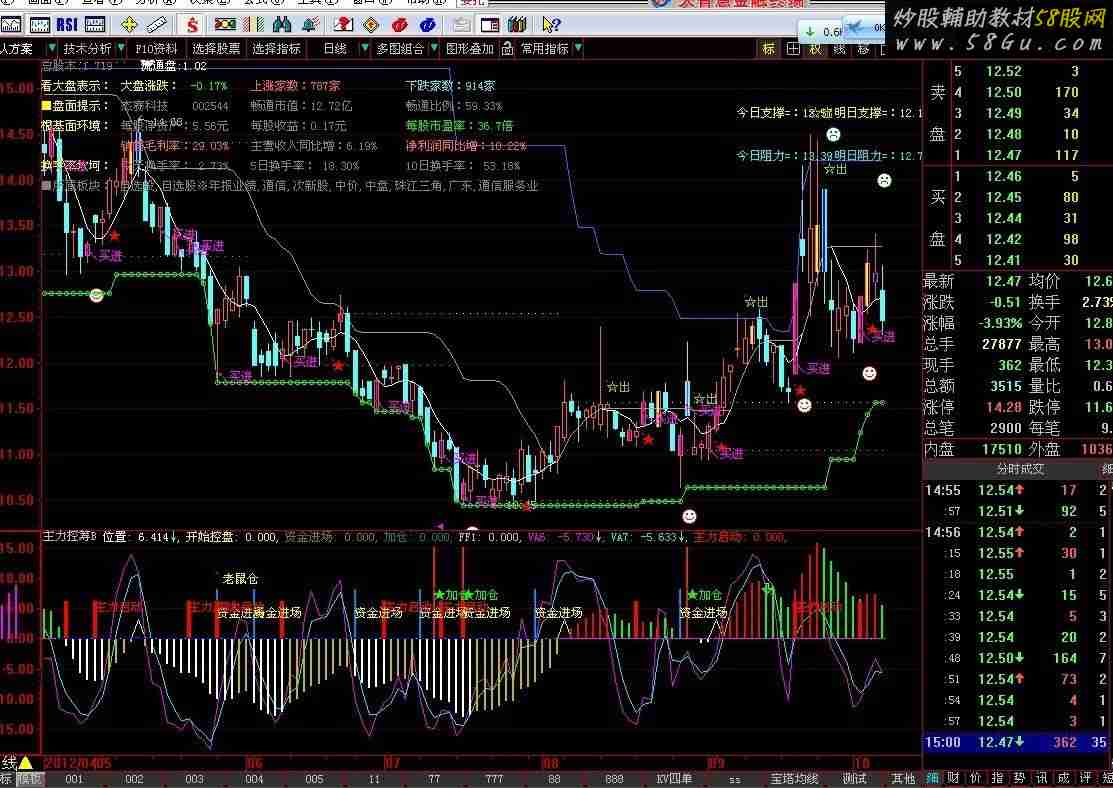Select the KV四单 indicator tab

click(x=674, y=779)
